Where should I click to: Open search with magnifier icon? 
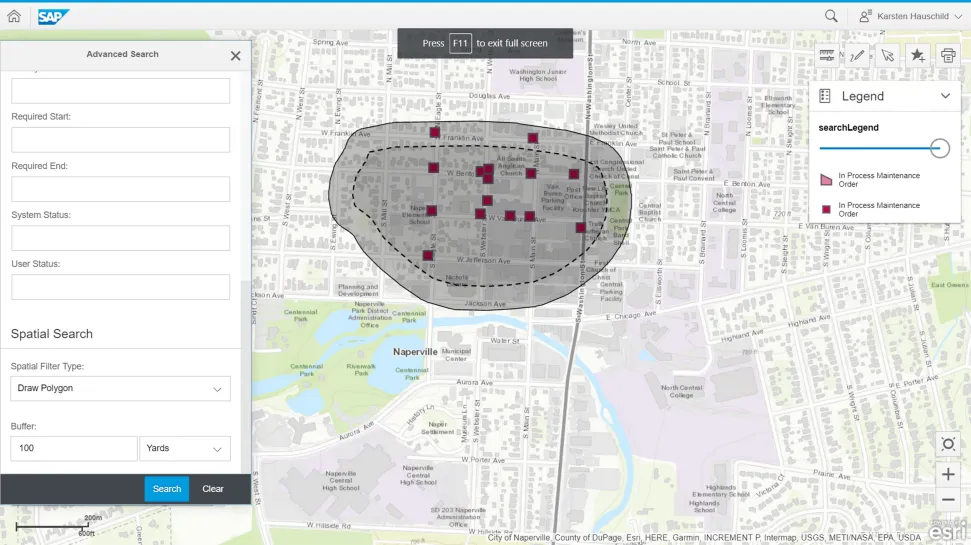[831, 16]
